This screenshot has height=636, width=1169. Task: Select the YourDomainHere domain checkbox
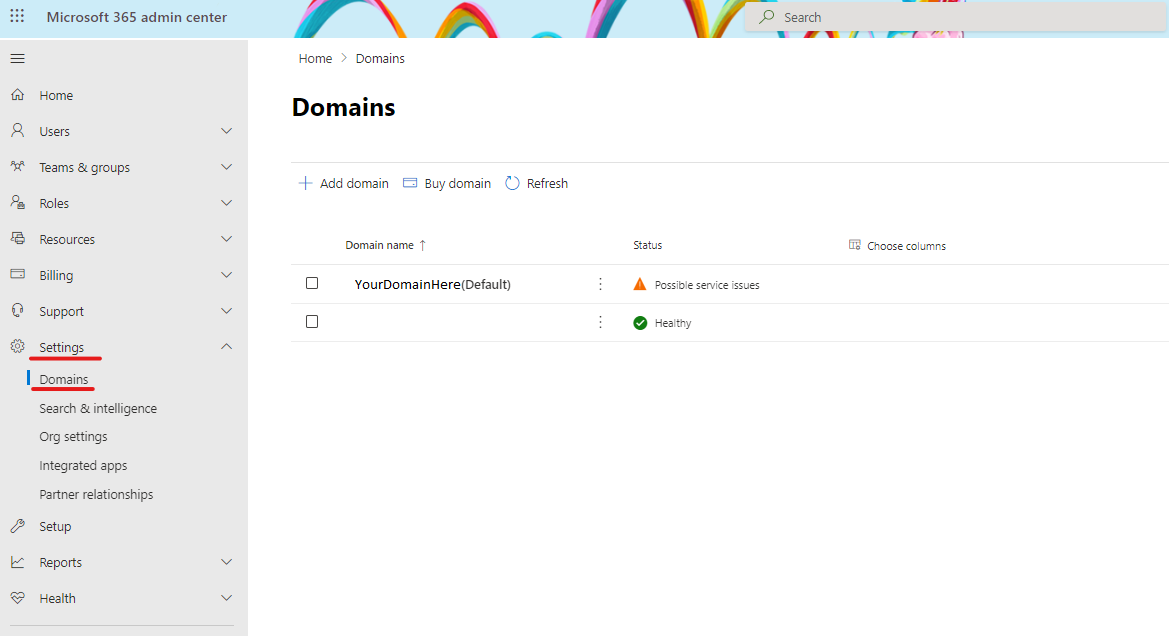tap(312, 283)
